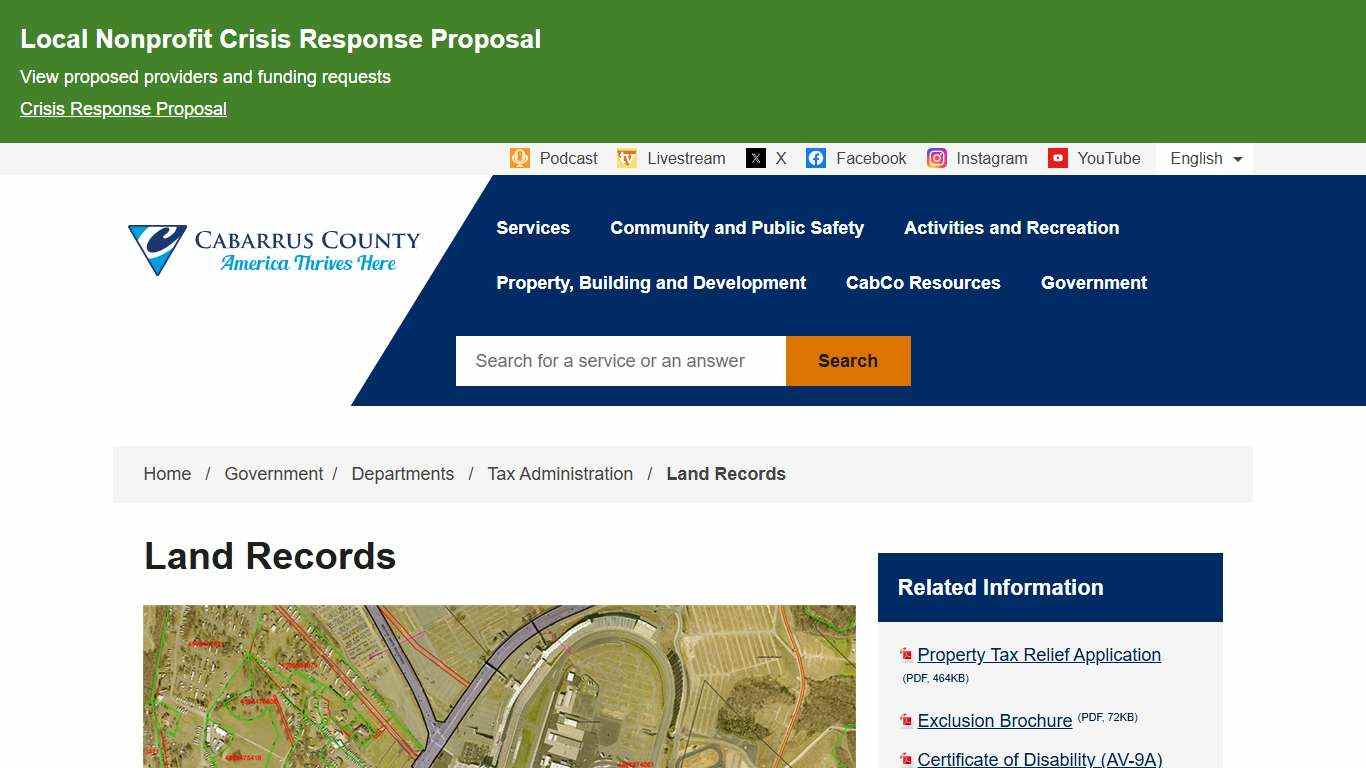Click the Facebook icon
This screenshot has width=1366, height=768.
coord(816,158)
